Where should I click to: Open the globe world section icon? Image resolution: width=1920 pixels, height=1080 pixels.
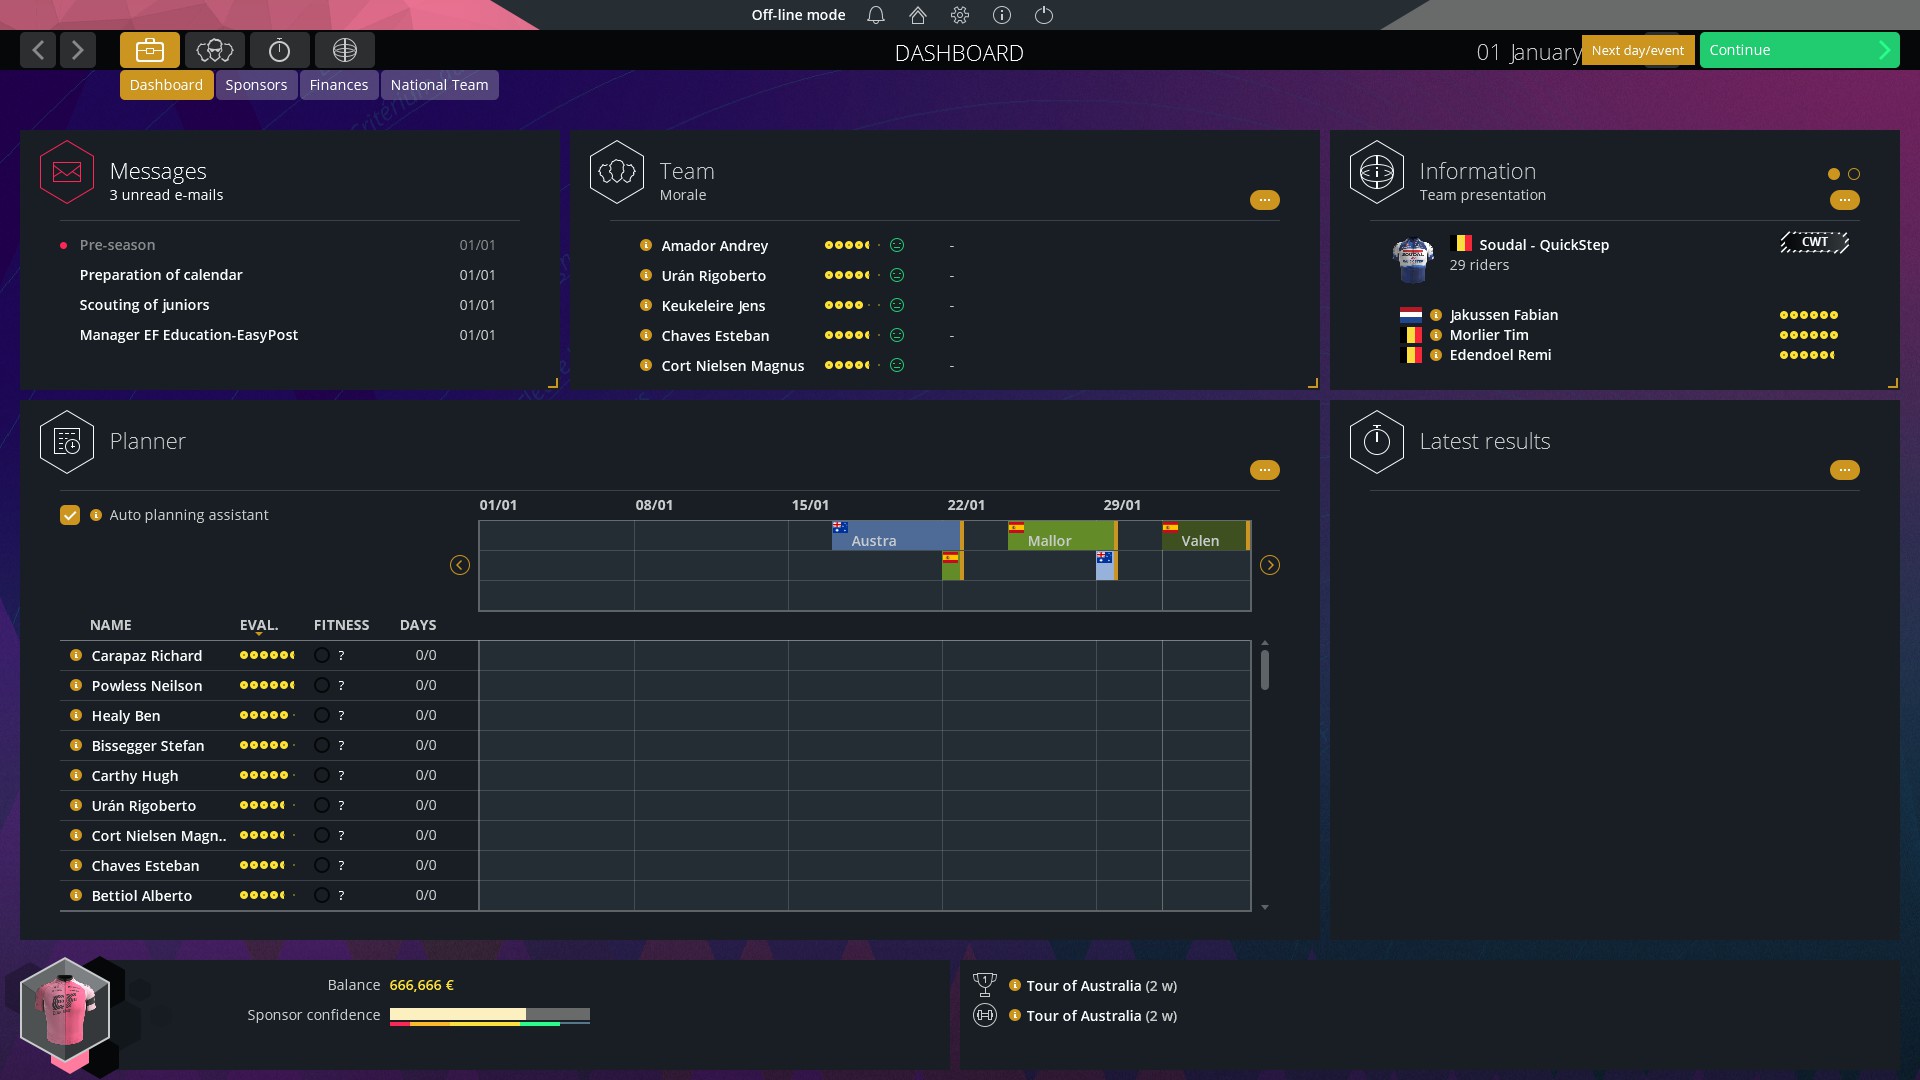click(345, 50)
